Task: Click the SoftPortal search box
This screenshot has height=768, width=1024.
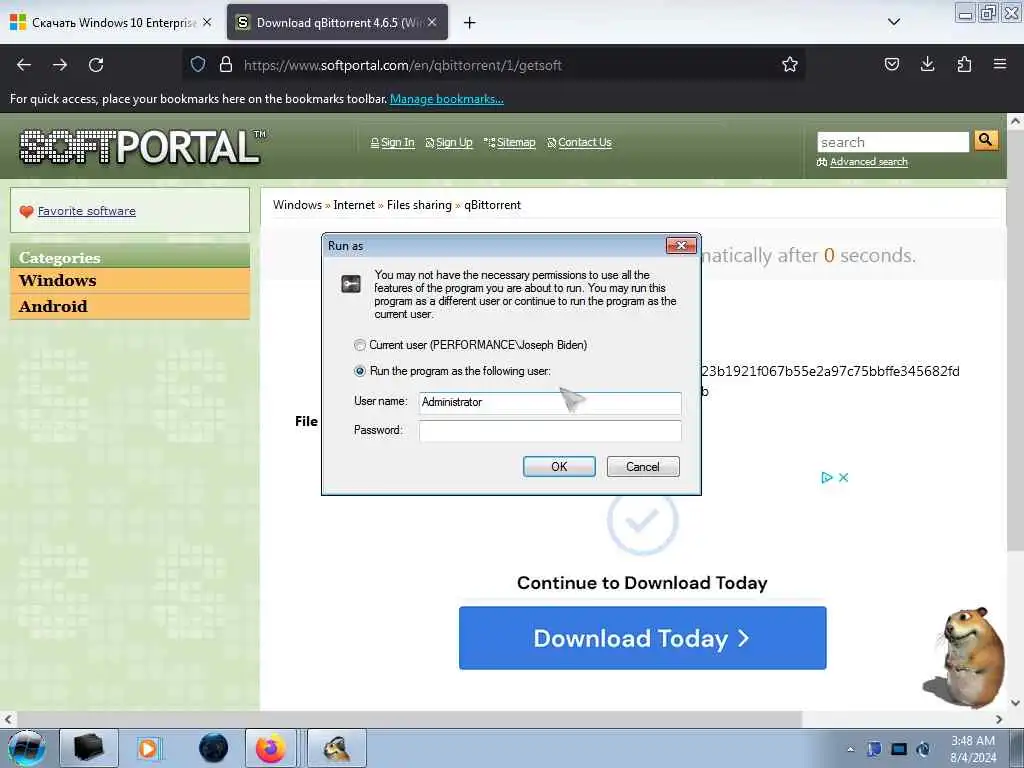Action: point(893,142)
